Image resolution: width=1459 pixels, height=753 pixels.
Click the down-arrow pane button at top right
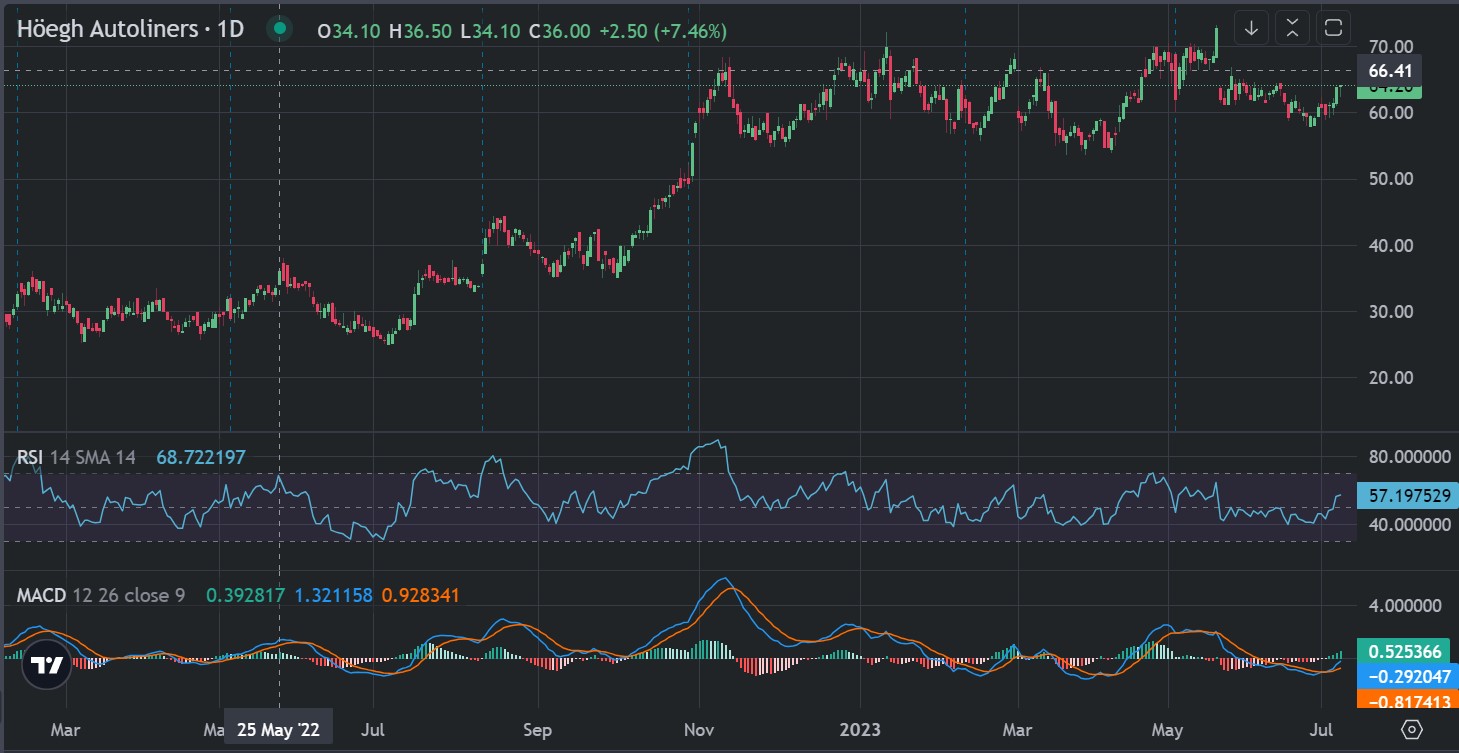click(x=1251, y=28)
